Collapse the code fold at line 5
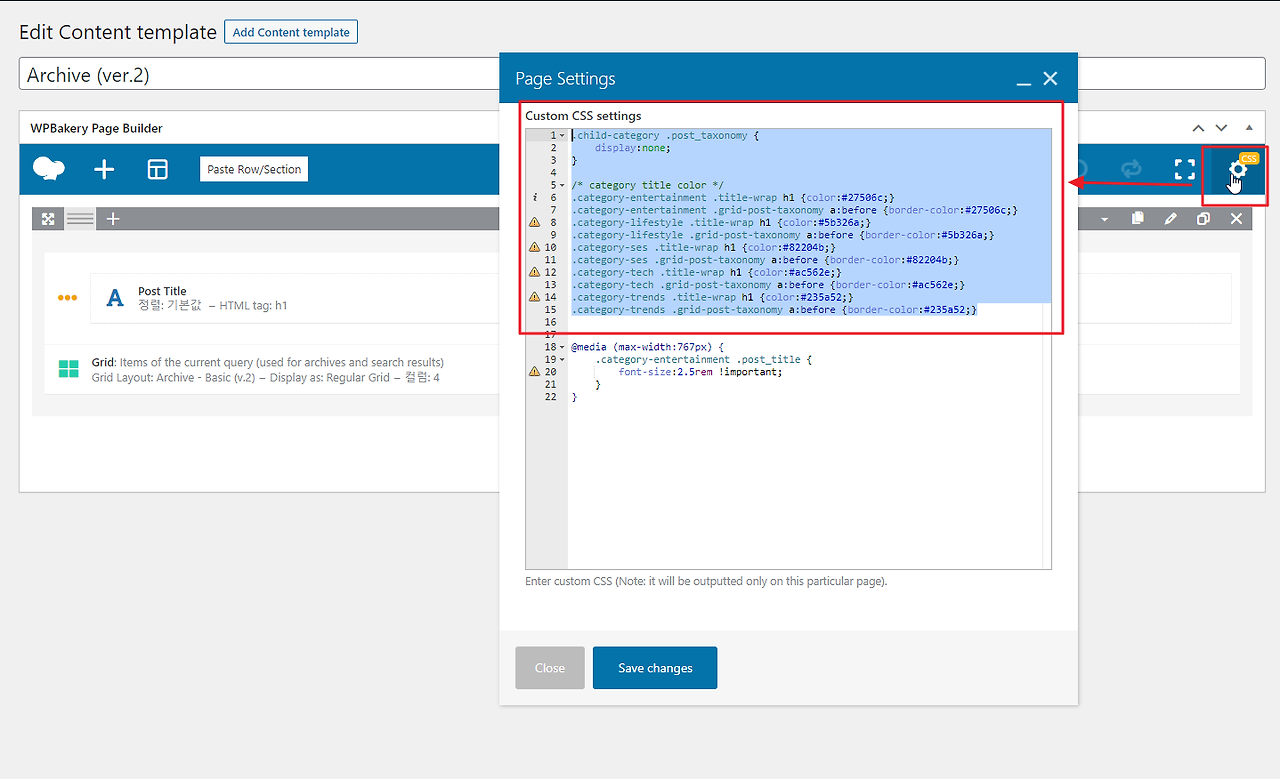The height and width of the screenshot is (779, 1280). click(x=562, y=186)
